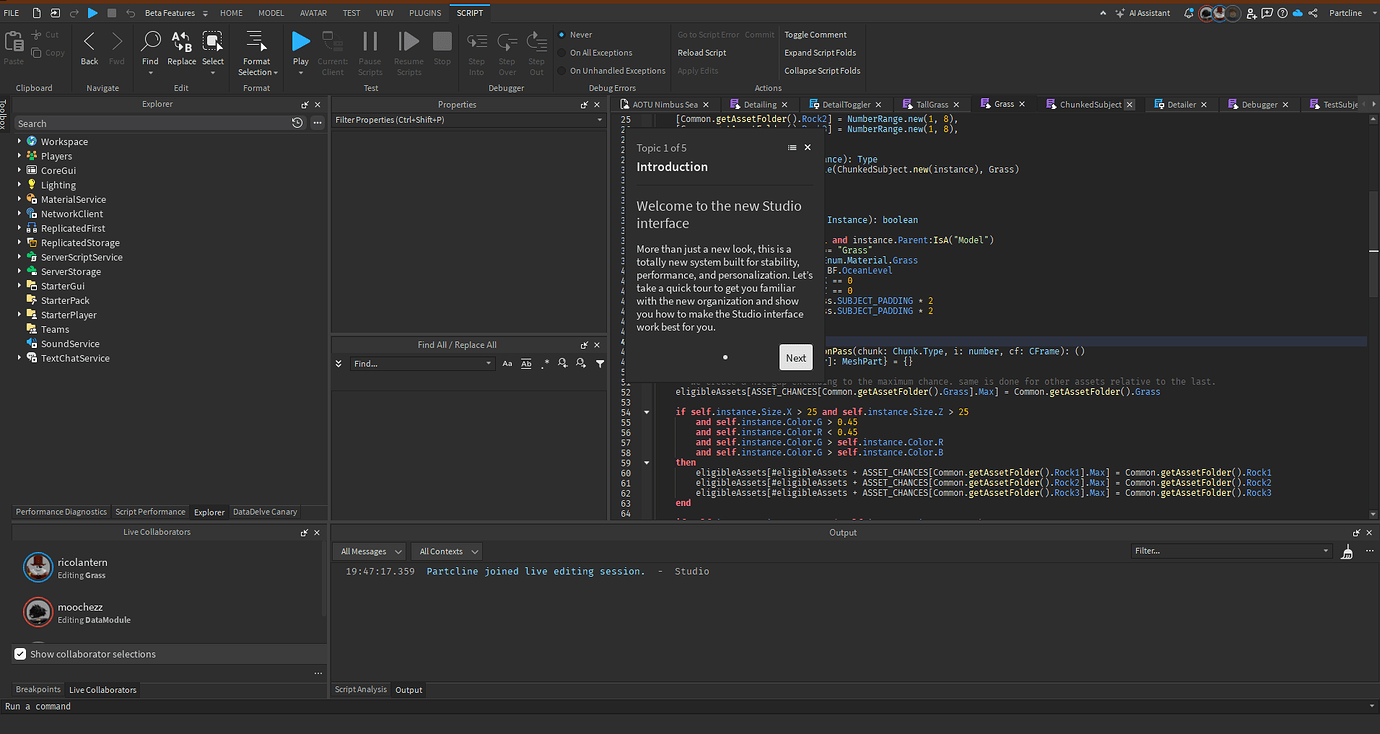
Task: Click the Replace tool icon
Action: point(181,44)
